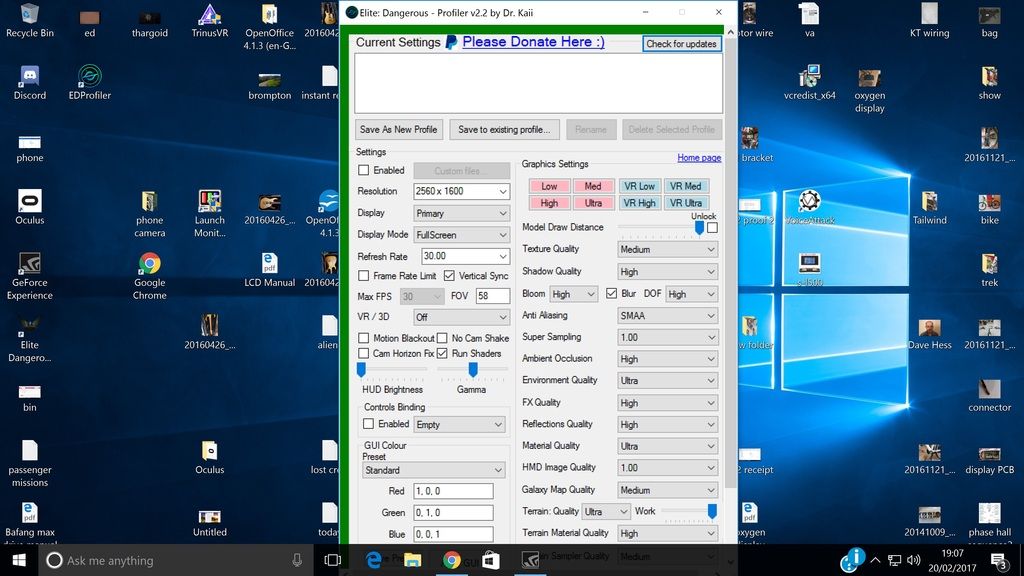Open the Refresh Rate dropdown
Screen dimensions: 1024x576
point(465,256)
